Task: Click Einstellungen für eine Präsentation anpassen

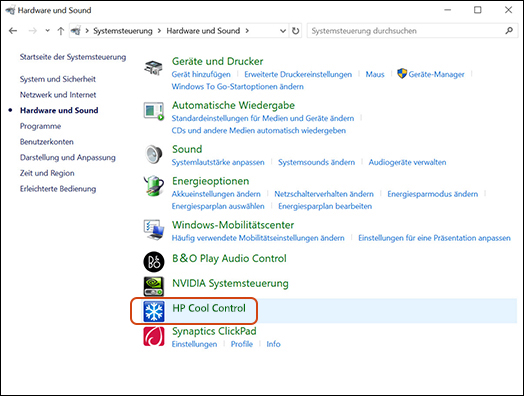Action: (434, 238)
